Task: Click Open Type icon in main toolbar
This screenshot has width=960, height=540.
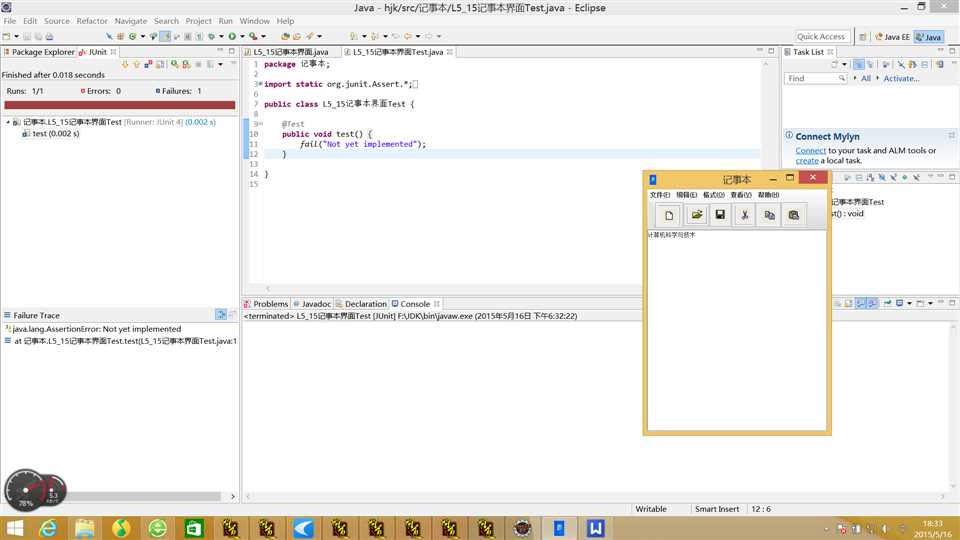Action: [x=285, y=36]
